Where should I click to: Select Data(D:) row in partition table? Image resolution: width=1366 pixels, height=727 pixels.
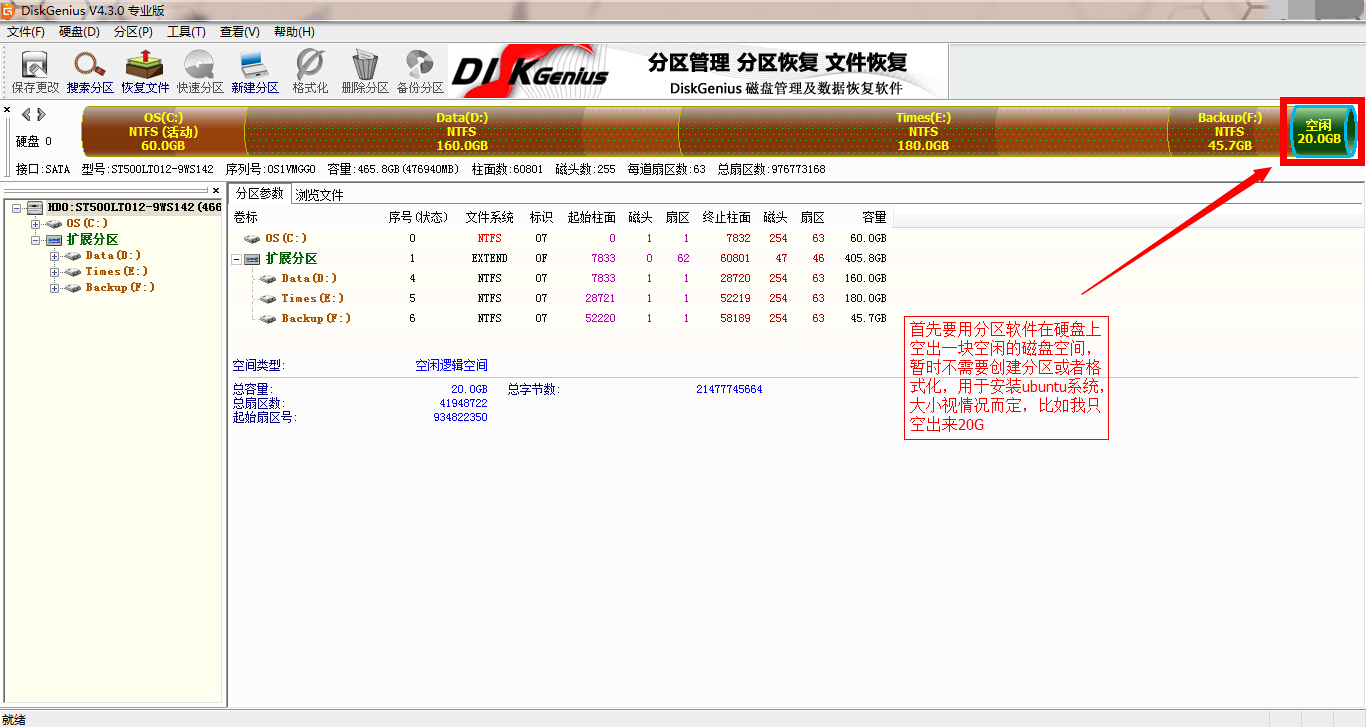point(560,278)
